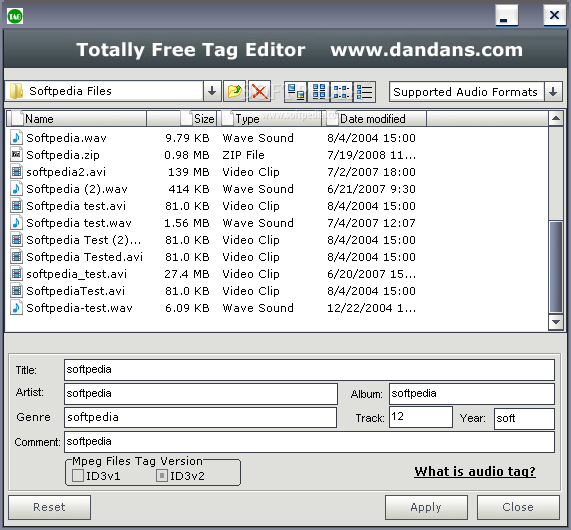Click the archive icon of Softpedia.zip
The height and width of the screenshot is (530, 571).
16,155
